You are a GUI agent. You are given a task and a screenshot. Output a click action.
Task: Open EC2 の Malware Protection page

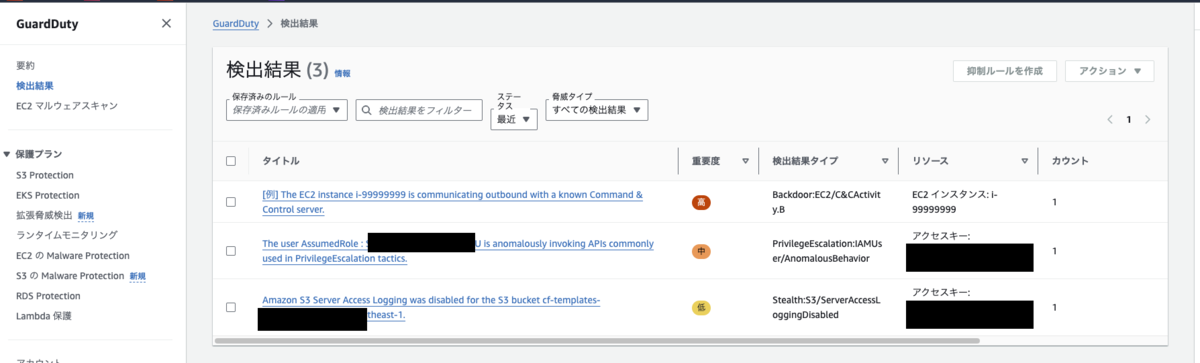[x=73, y=255]
